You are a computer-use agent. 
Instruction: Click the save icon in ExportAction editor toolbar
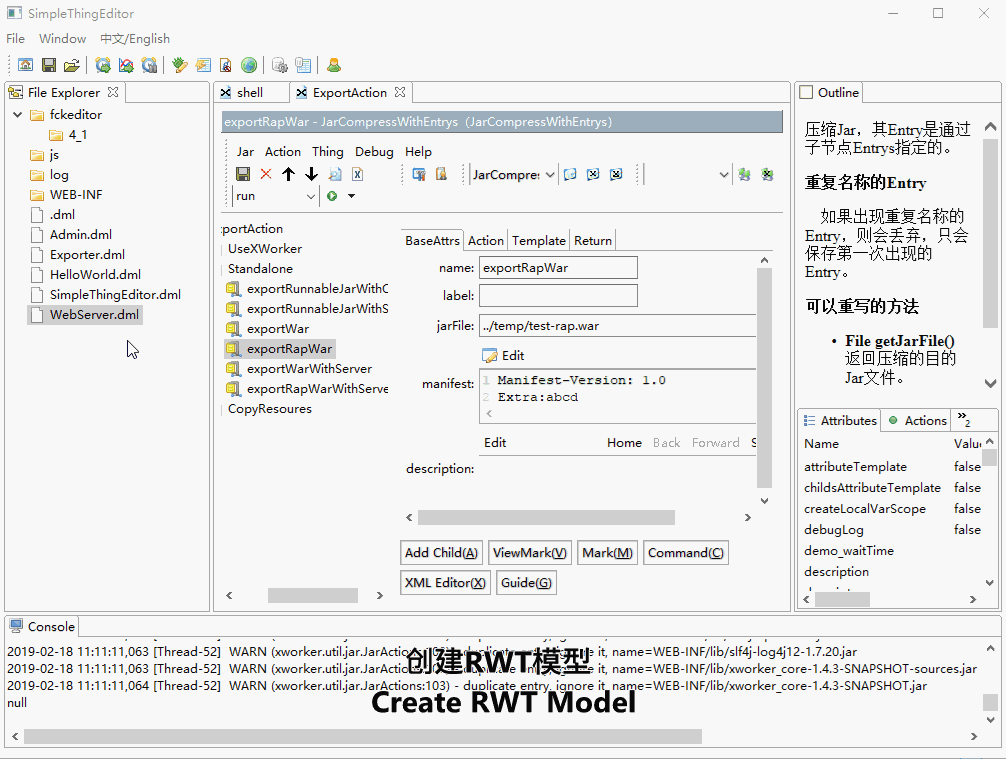coord(243,174)
